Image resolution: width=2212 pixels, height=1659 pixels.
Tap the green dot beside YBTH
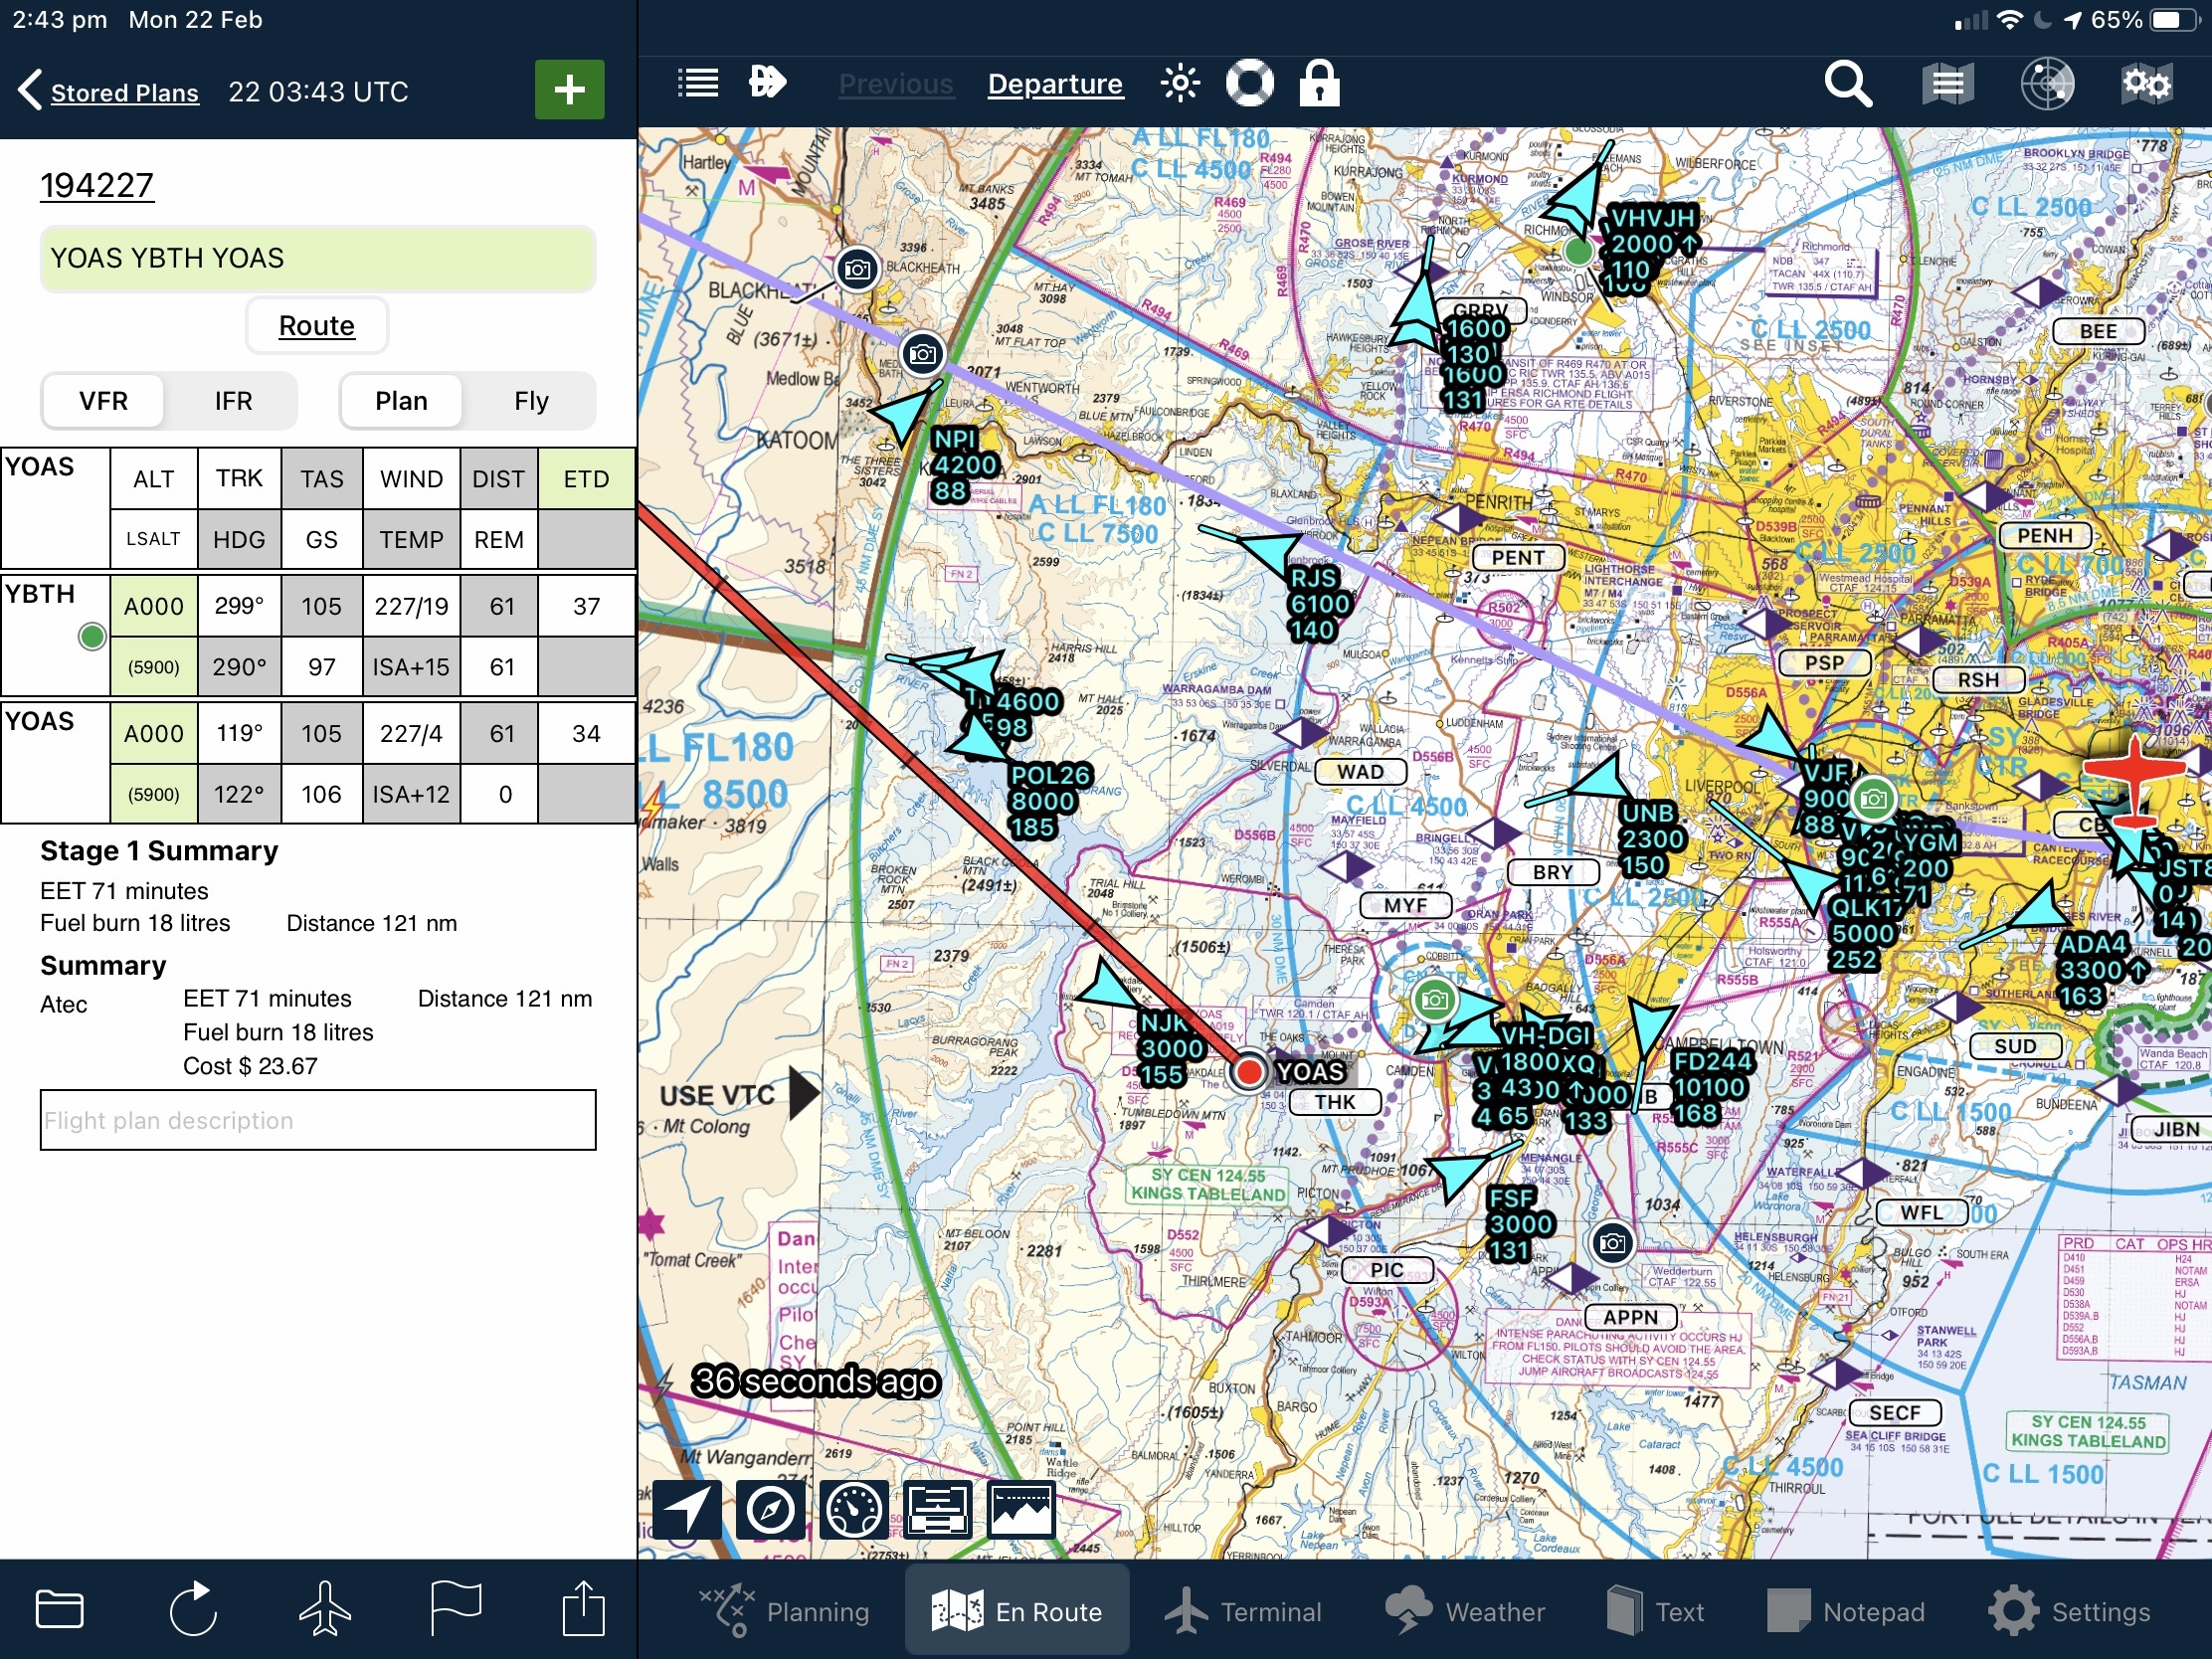pyautogui.click(x=92, y=636)
